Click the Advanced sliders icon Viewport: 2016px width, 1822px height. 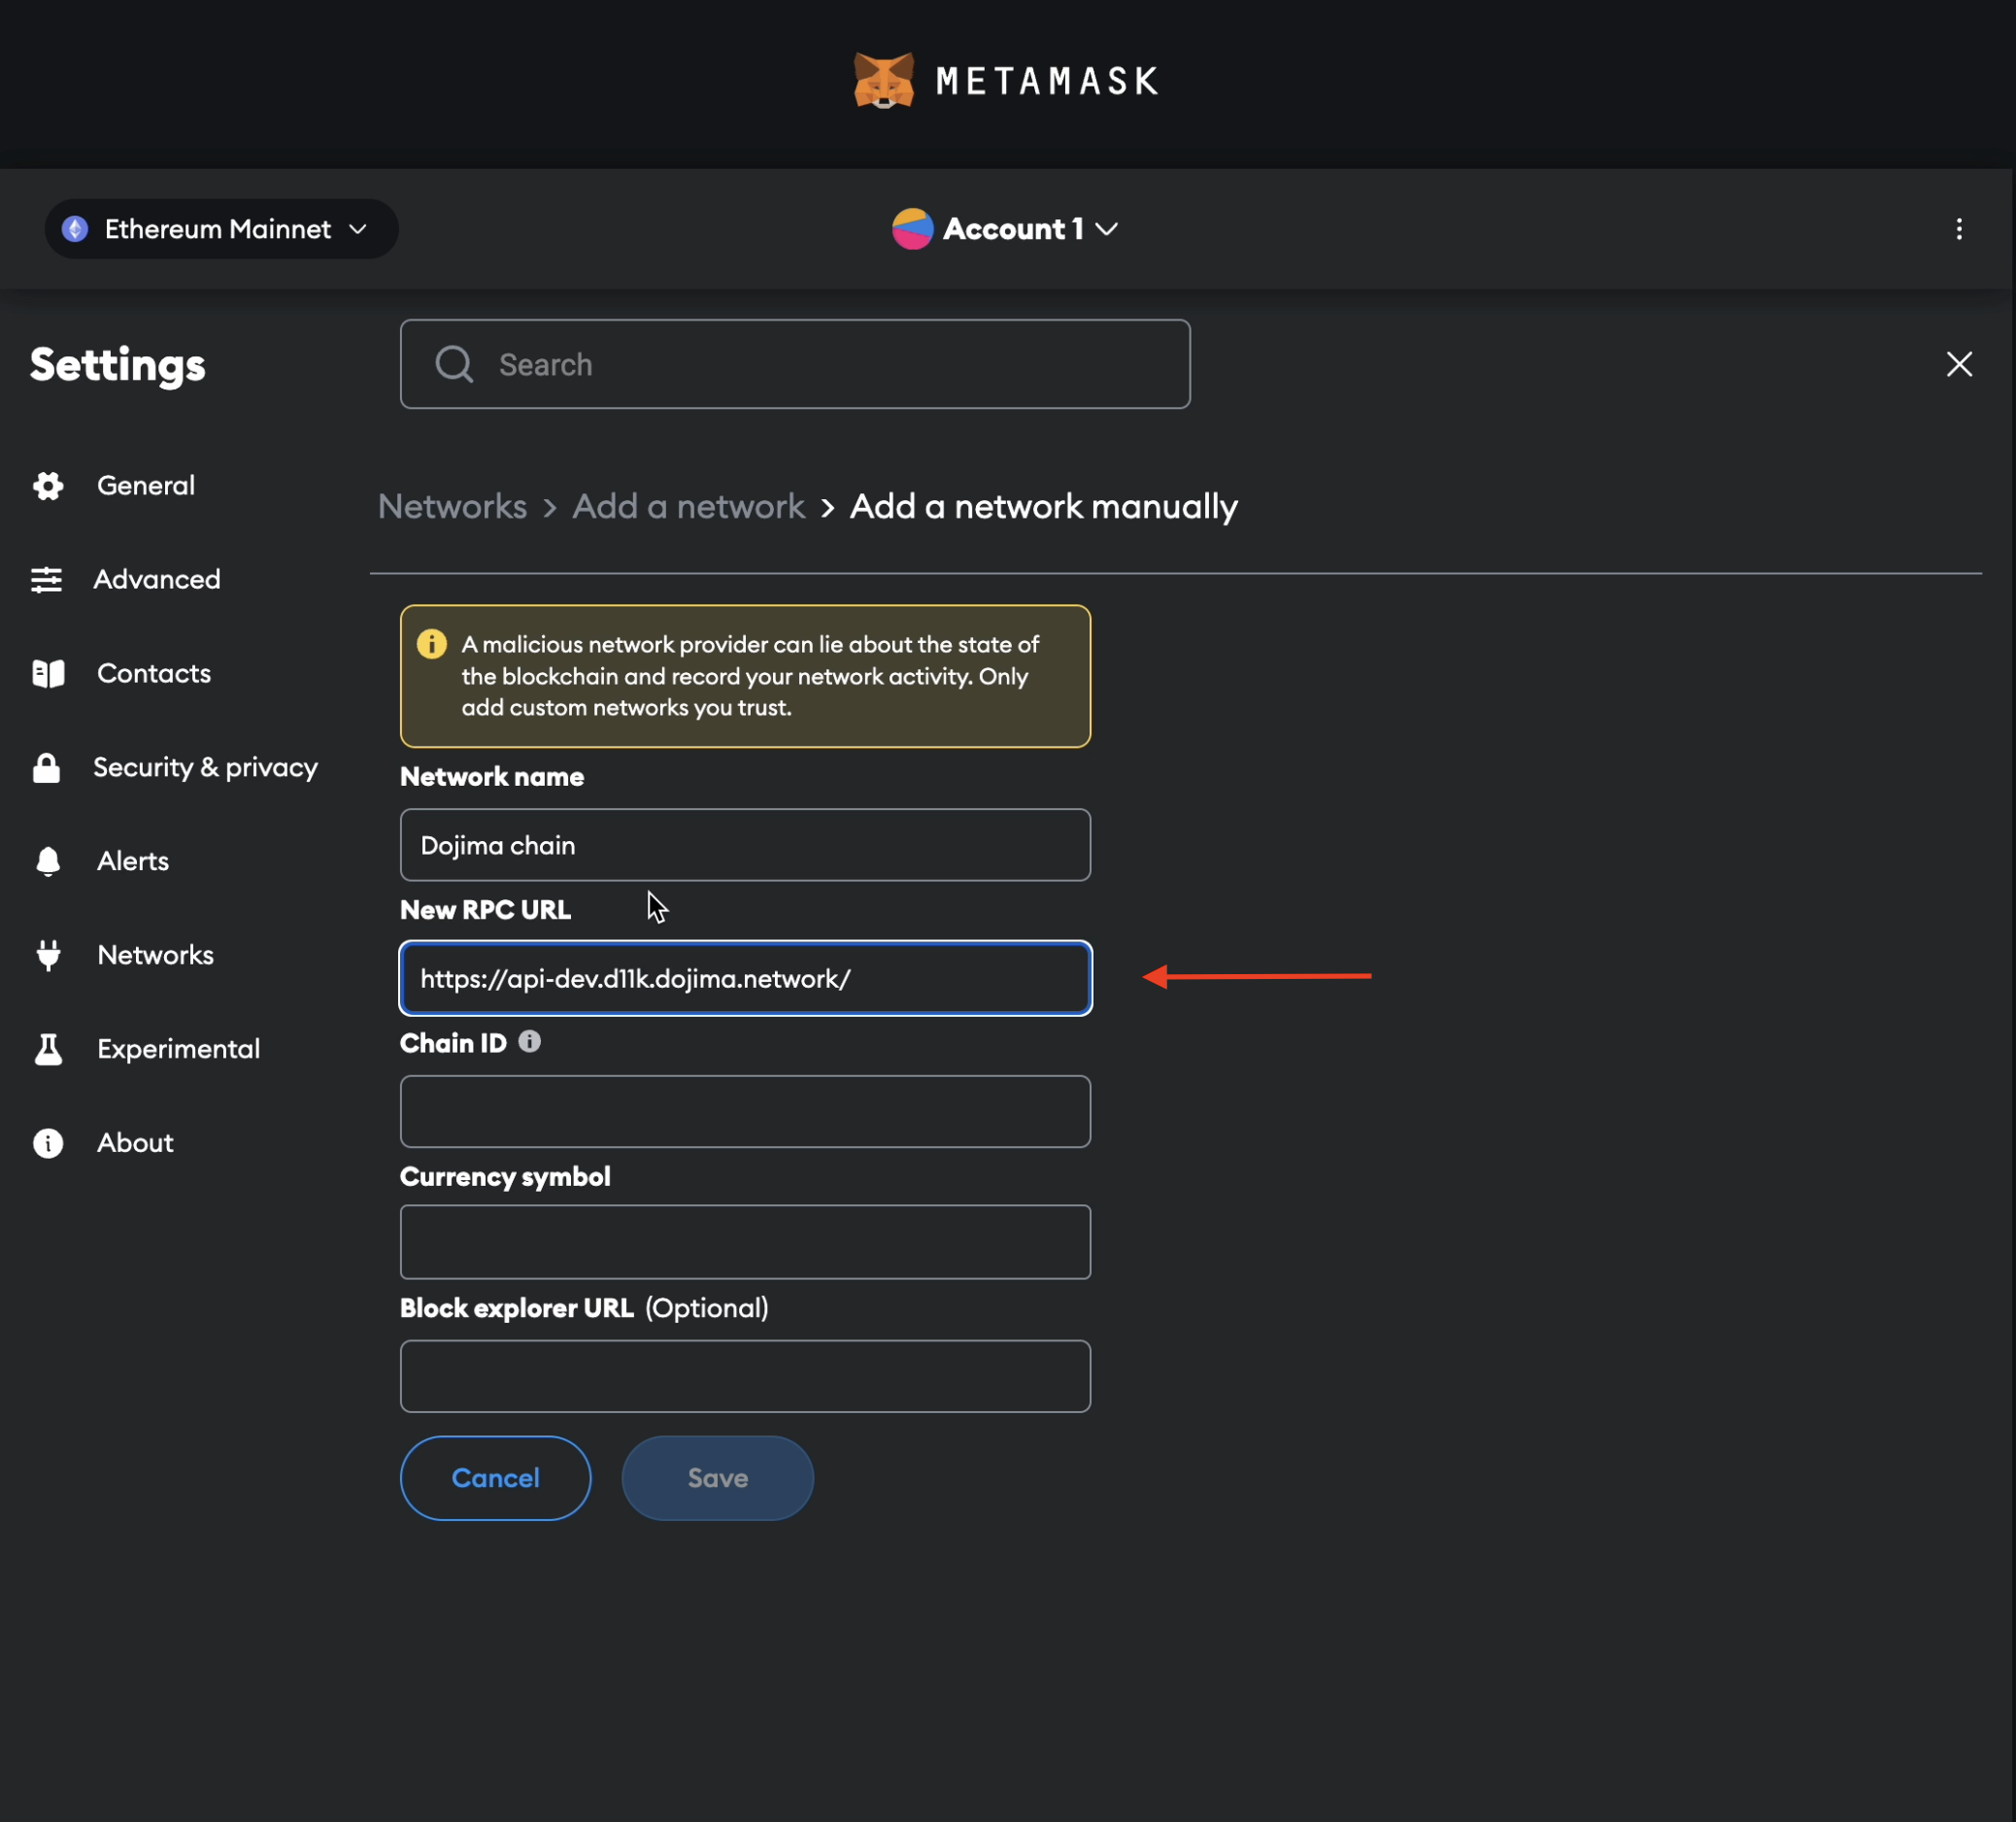click(x=47, y=579)
